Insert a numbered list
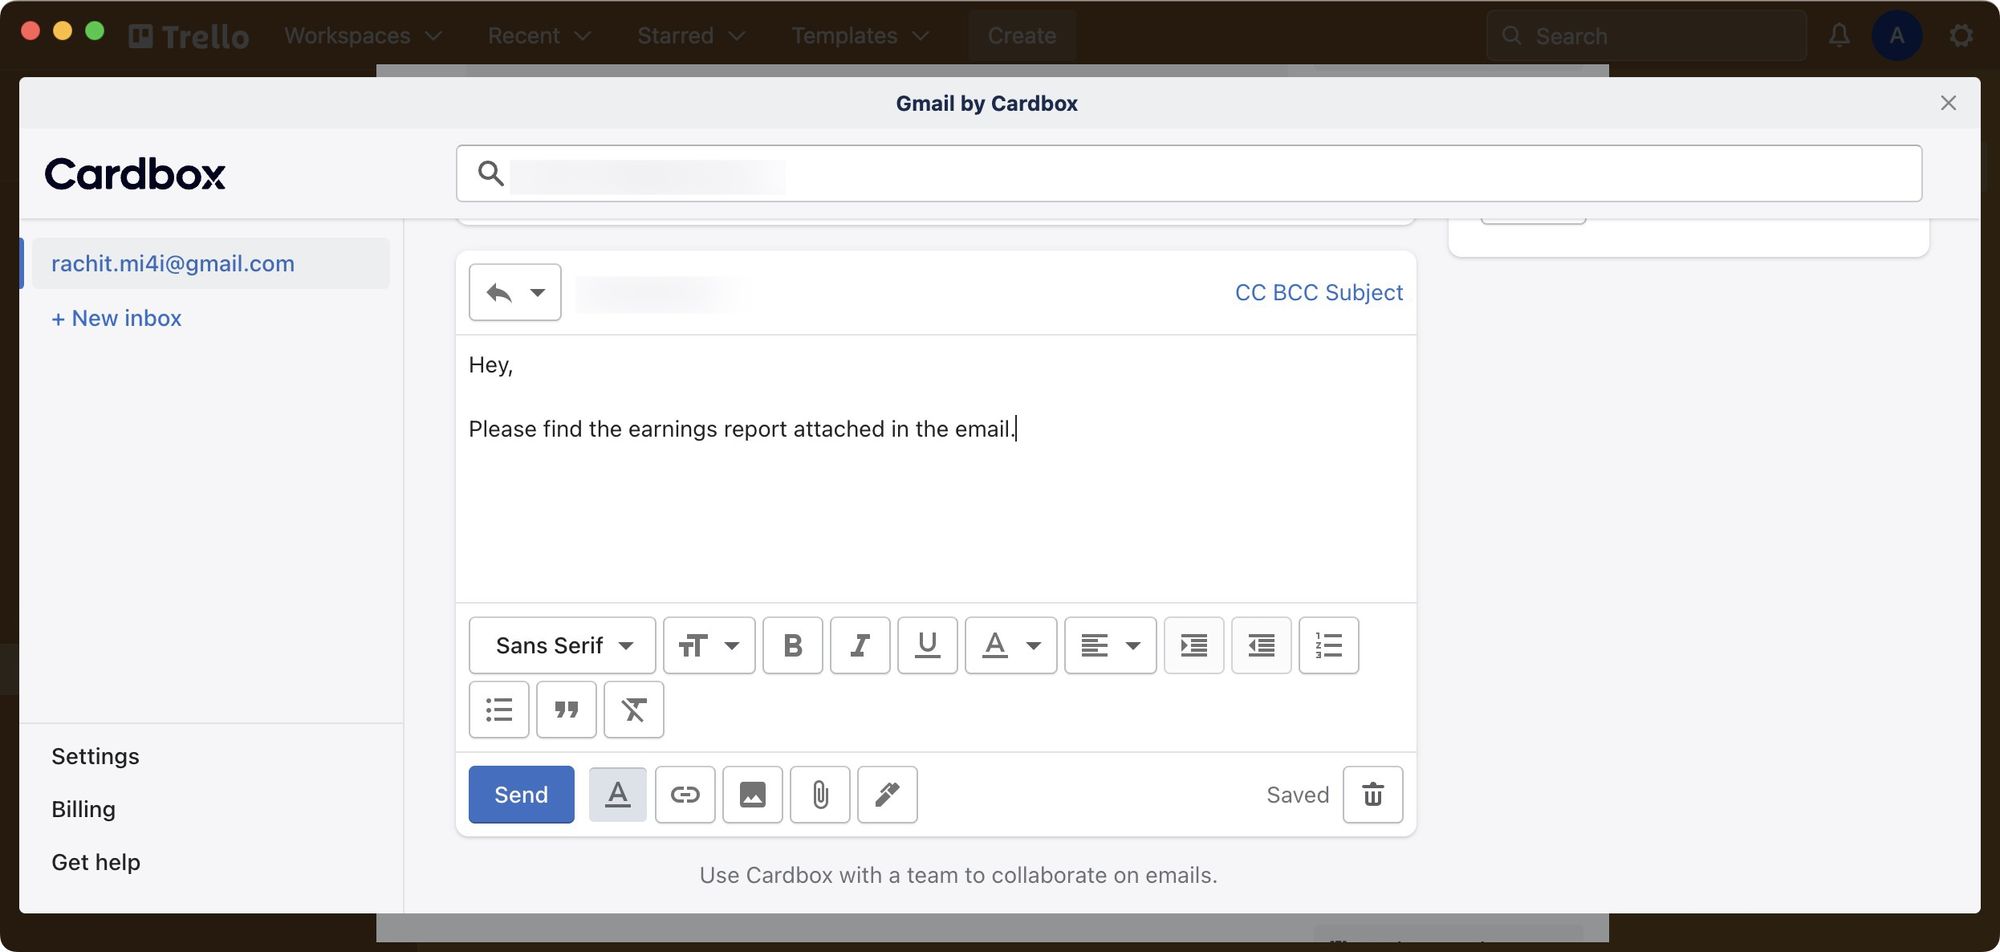 pos(1328,645)
